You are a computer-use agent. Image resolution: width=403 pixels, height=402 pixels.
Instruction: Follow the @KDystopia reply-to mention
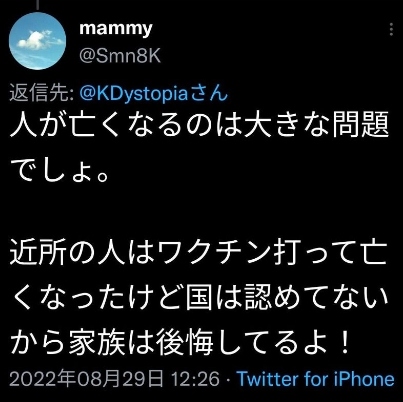click(x=137, y=94)
